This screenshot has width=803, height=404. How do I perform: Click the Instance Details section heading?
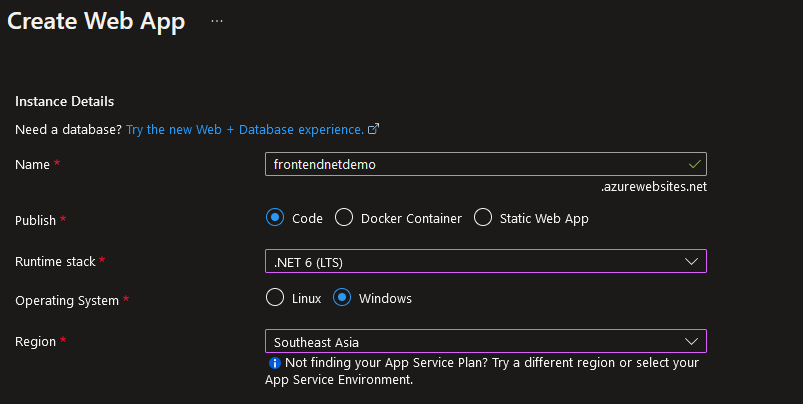click(x=65, y=101)
